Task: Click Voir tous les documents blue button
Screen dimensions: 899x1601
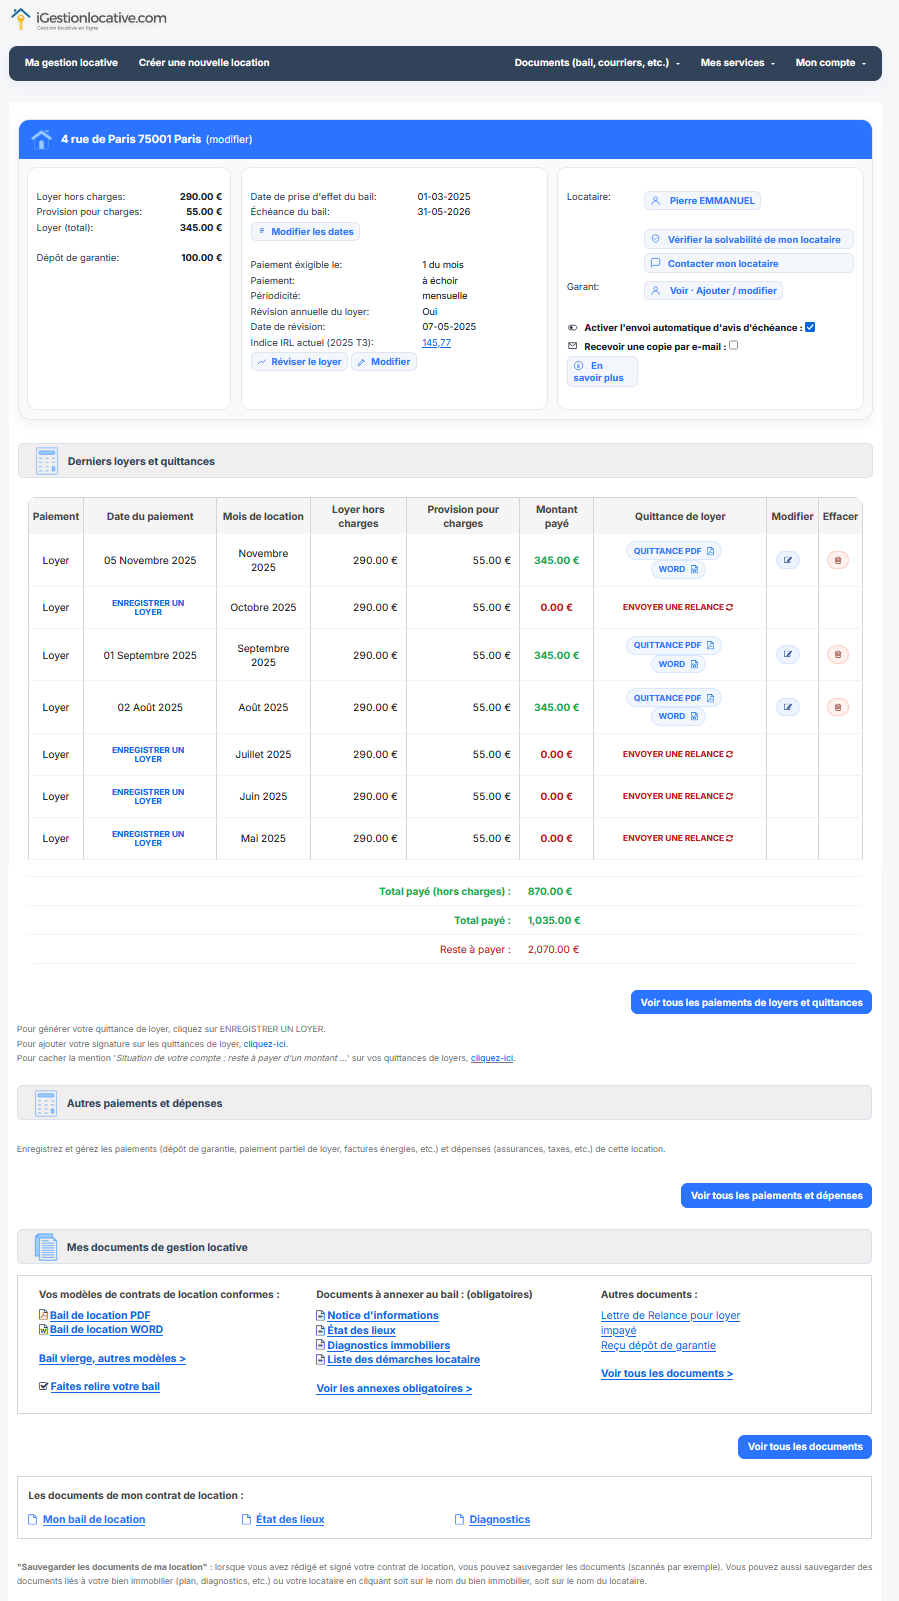Action: coord(805,1446)
